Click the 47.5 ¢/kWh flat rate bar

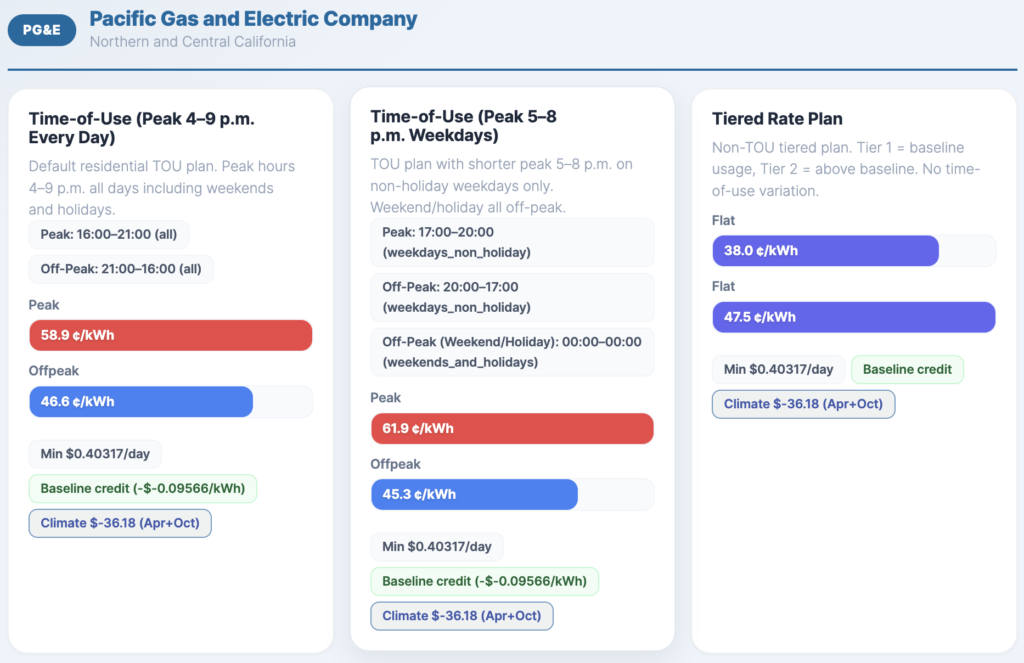click(x=853, y=317)
